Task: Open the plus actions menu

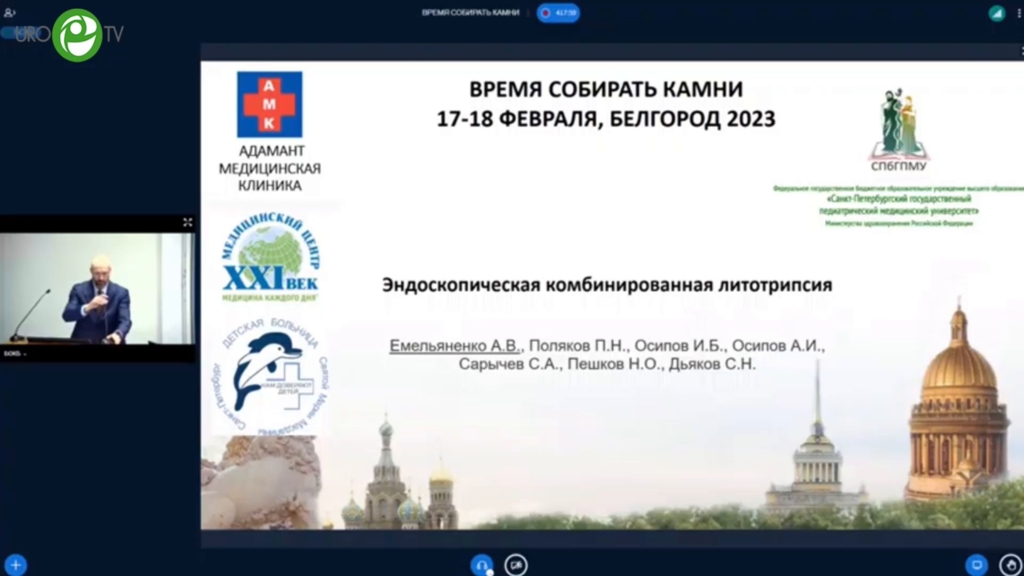Action: click(15, 565)
